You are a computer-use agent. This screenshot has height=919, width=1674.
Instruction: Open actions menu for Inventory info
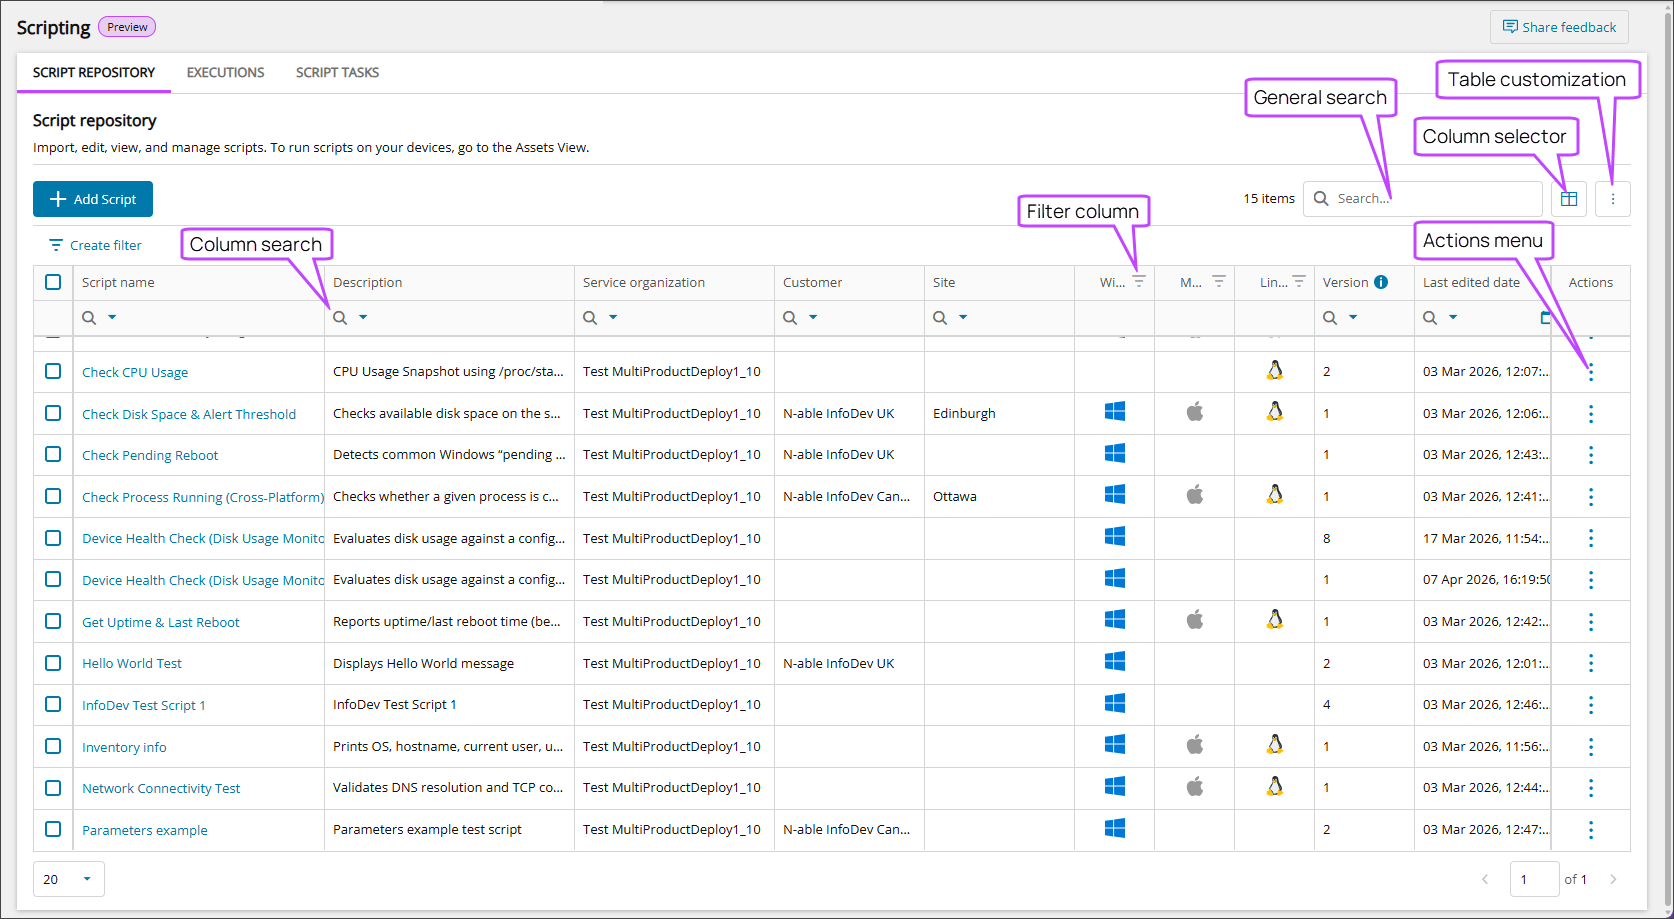(1591, 747)
